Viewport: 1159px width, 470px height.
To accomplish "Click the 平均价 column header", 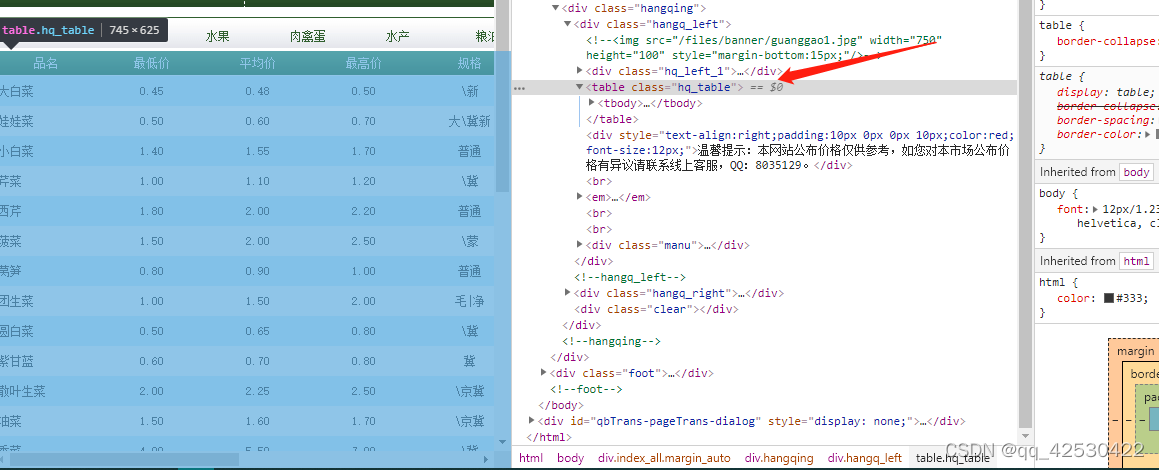I will (x=257, y=64).
